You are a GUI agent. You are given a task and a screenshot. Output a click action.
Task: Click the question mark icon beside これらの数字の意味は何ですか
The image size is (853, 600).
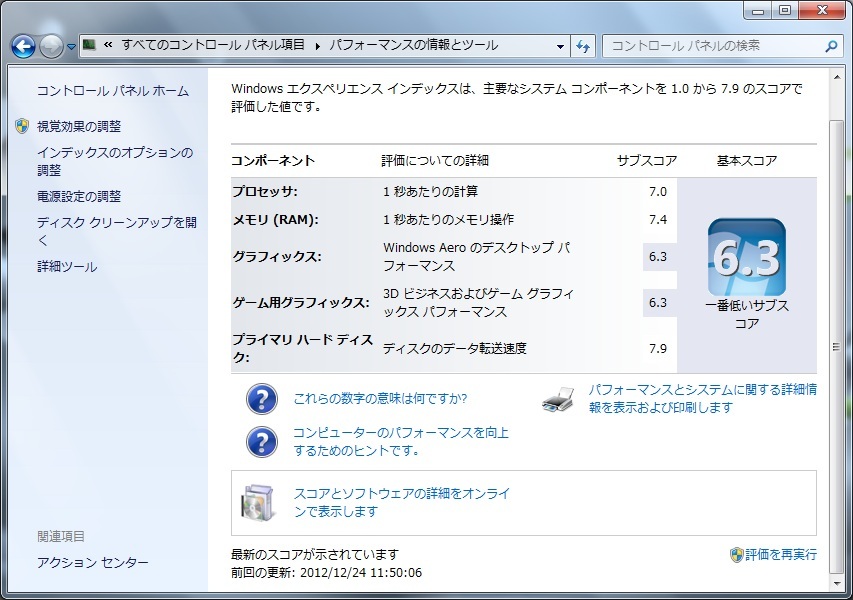click(262, 399)
